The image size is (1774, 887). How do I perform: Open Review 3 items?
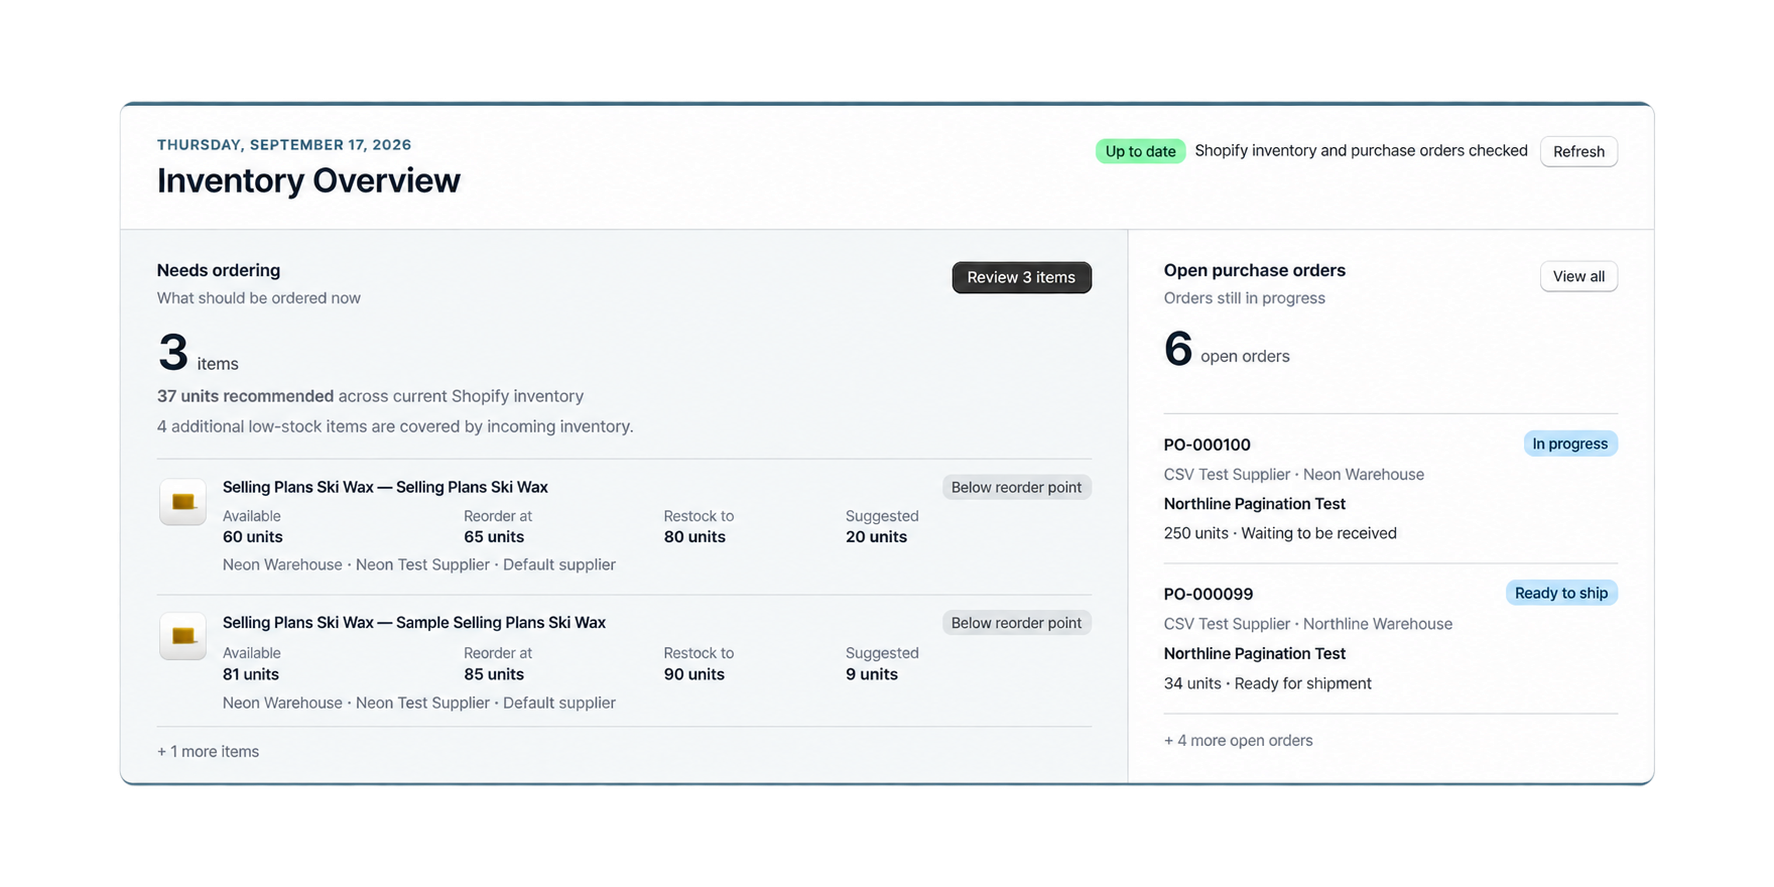click(x=1021, y=277)
